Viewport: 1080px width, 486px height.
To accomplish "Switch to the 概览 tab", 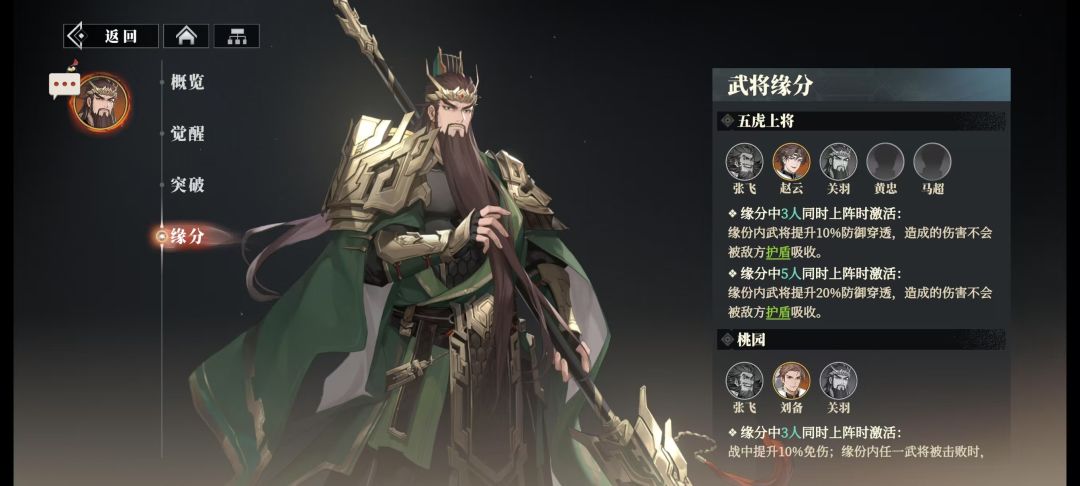I will (x=187, y=82).
